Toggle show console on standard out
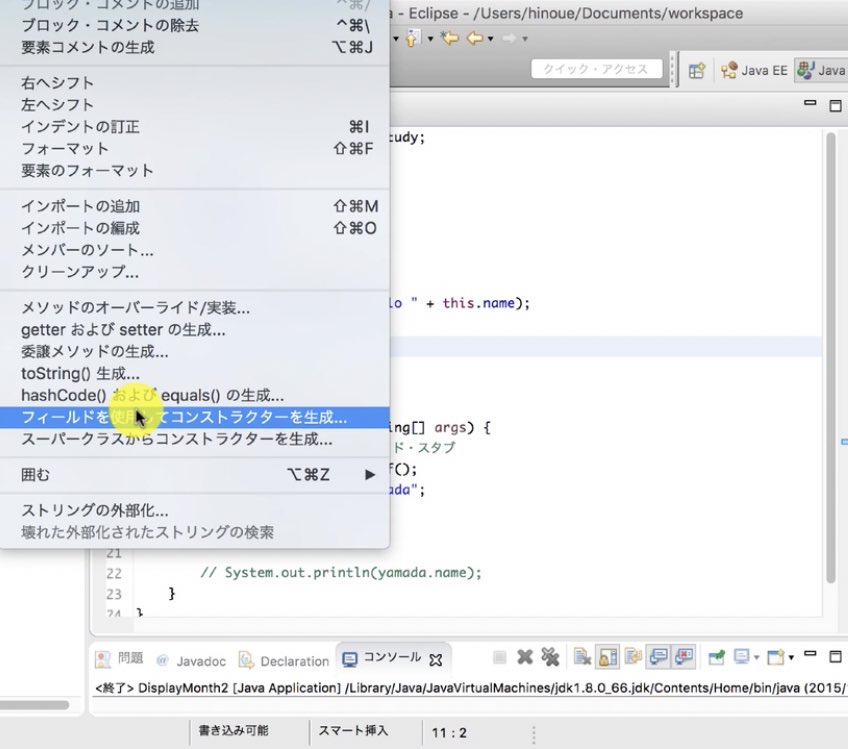This screenshot has height=749, width=848. click(658, 657)
